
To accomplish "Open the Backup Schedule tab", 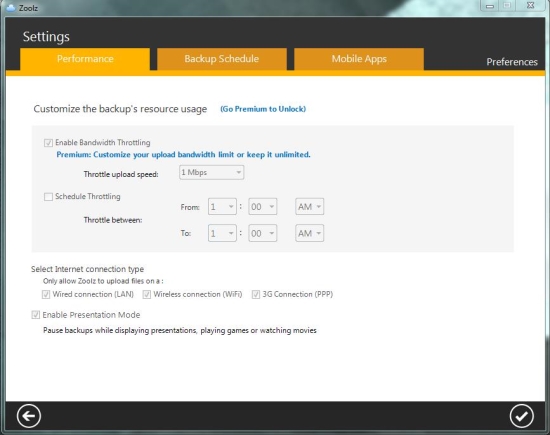I will click(222, 59).
